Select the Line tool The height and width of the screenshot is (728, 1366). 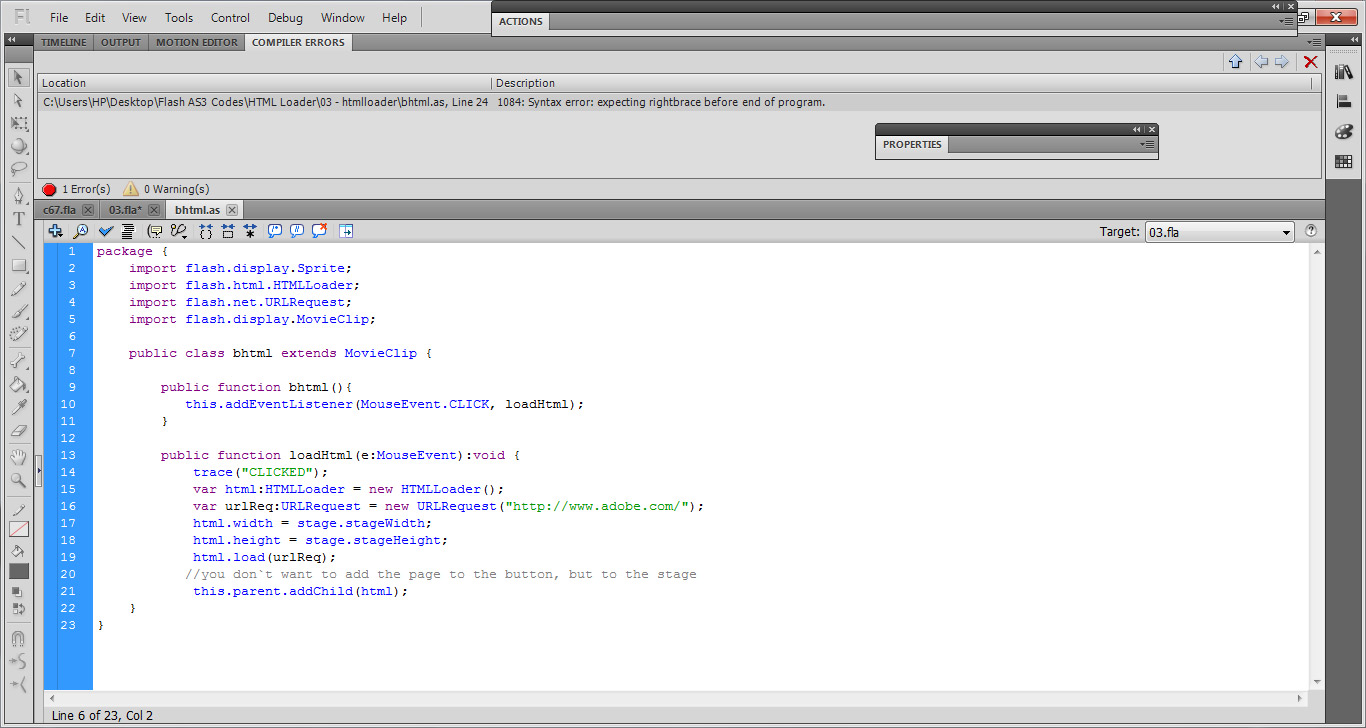(x=18, y=242)
